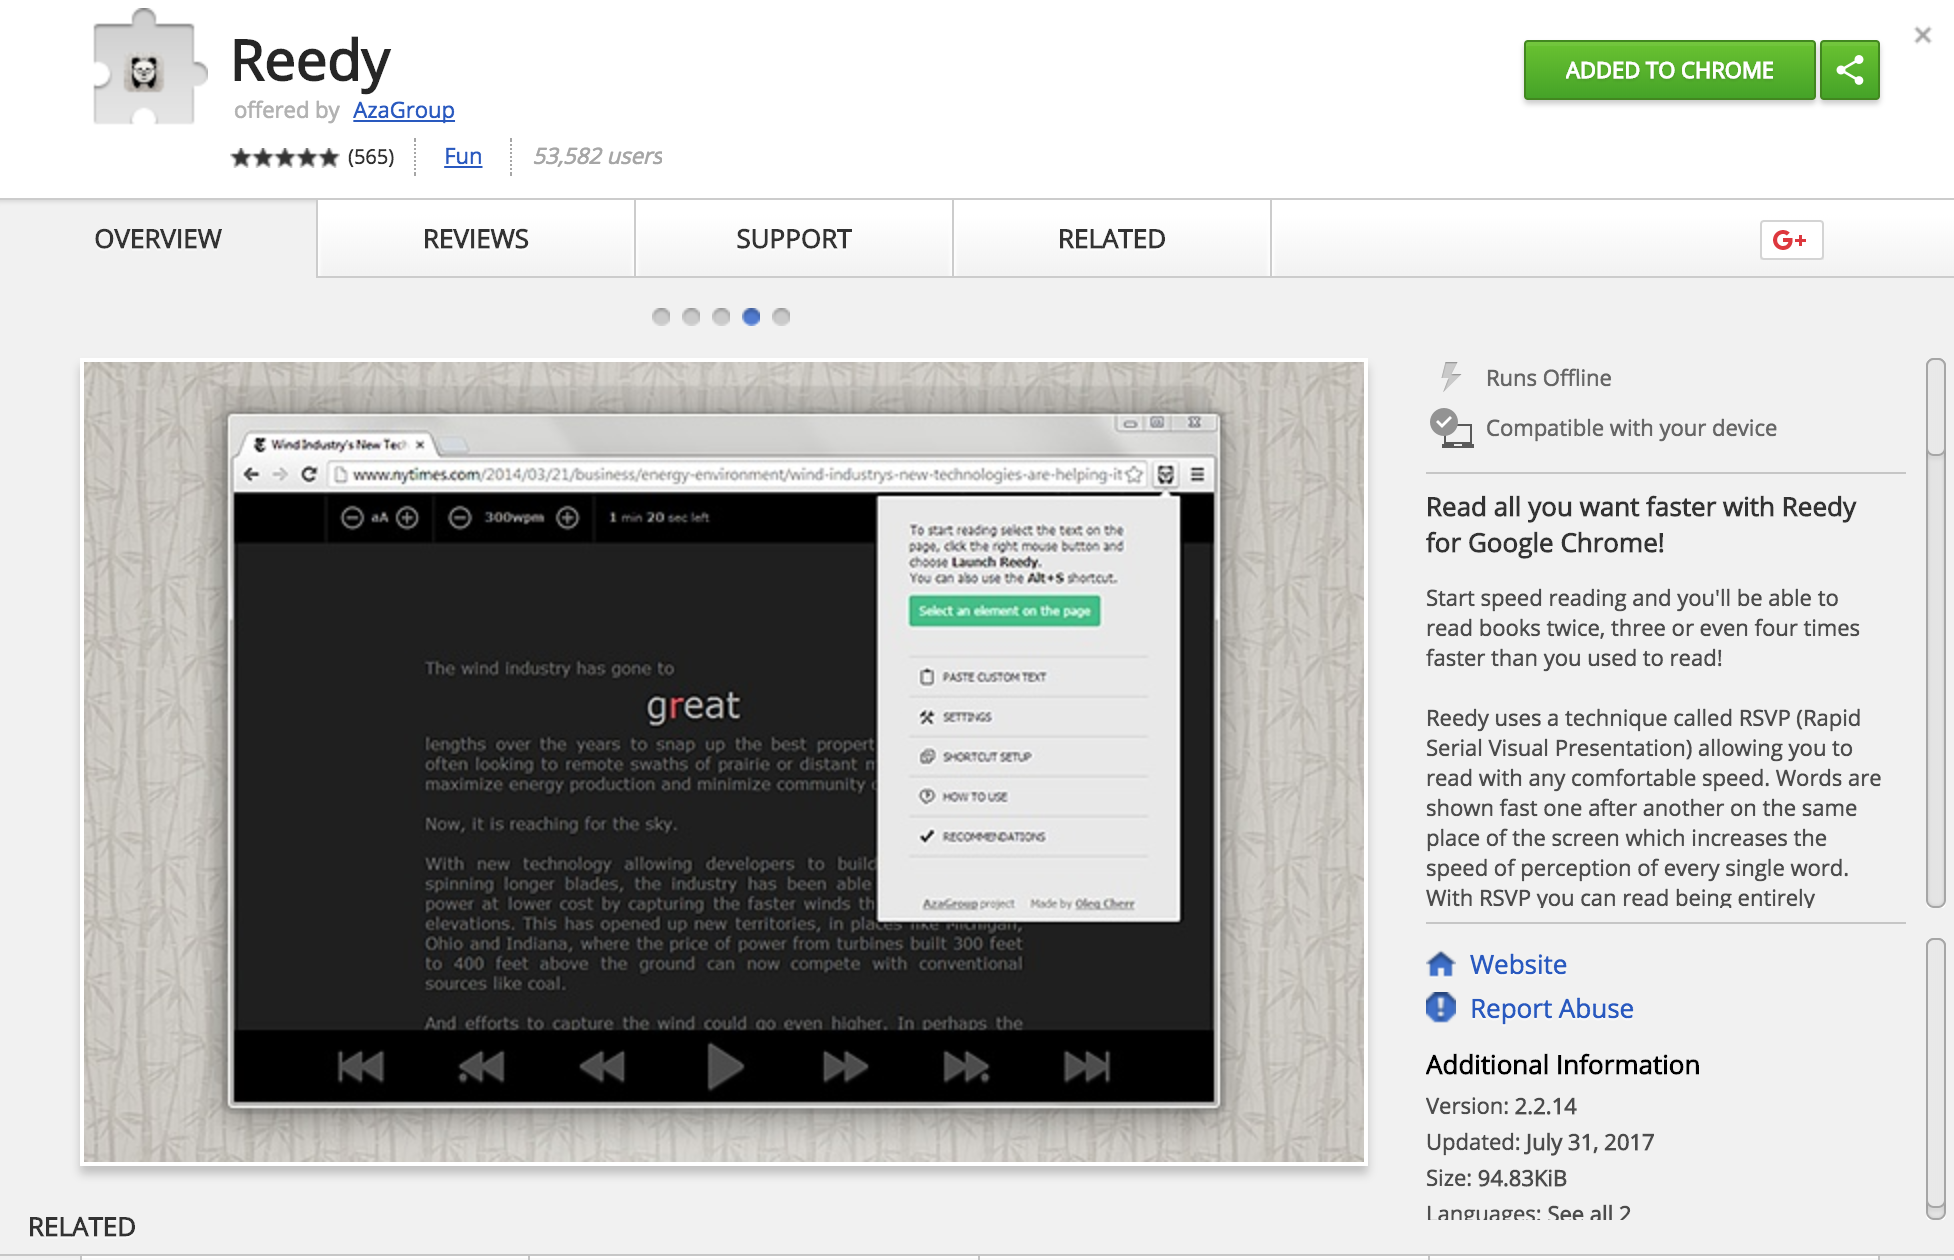Click the Reedy panda toolbar icon in screenshot
Screen dimensions: 1954x1260
1166,474
